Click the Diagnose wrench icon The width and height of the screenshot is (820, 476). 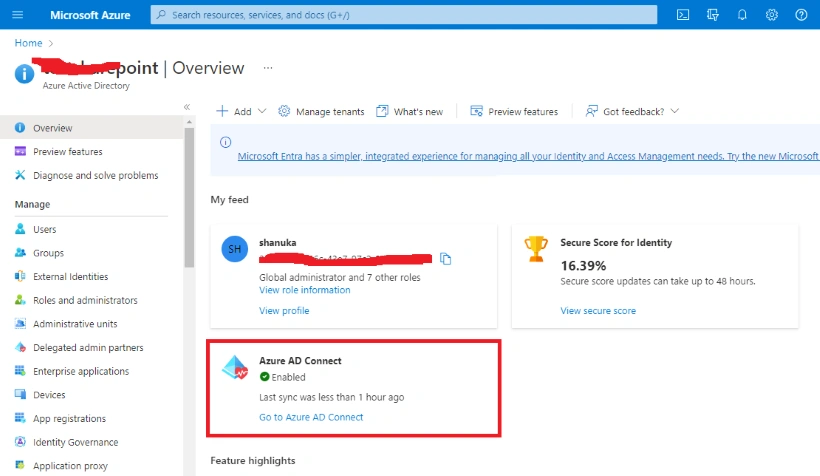(20, 175)
